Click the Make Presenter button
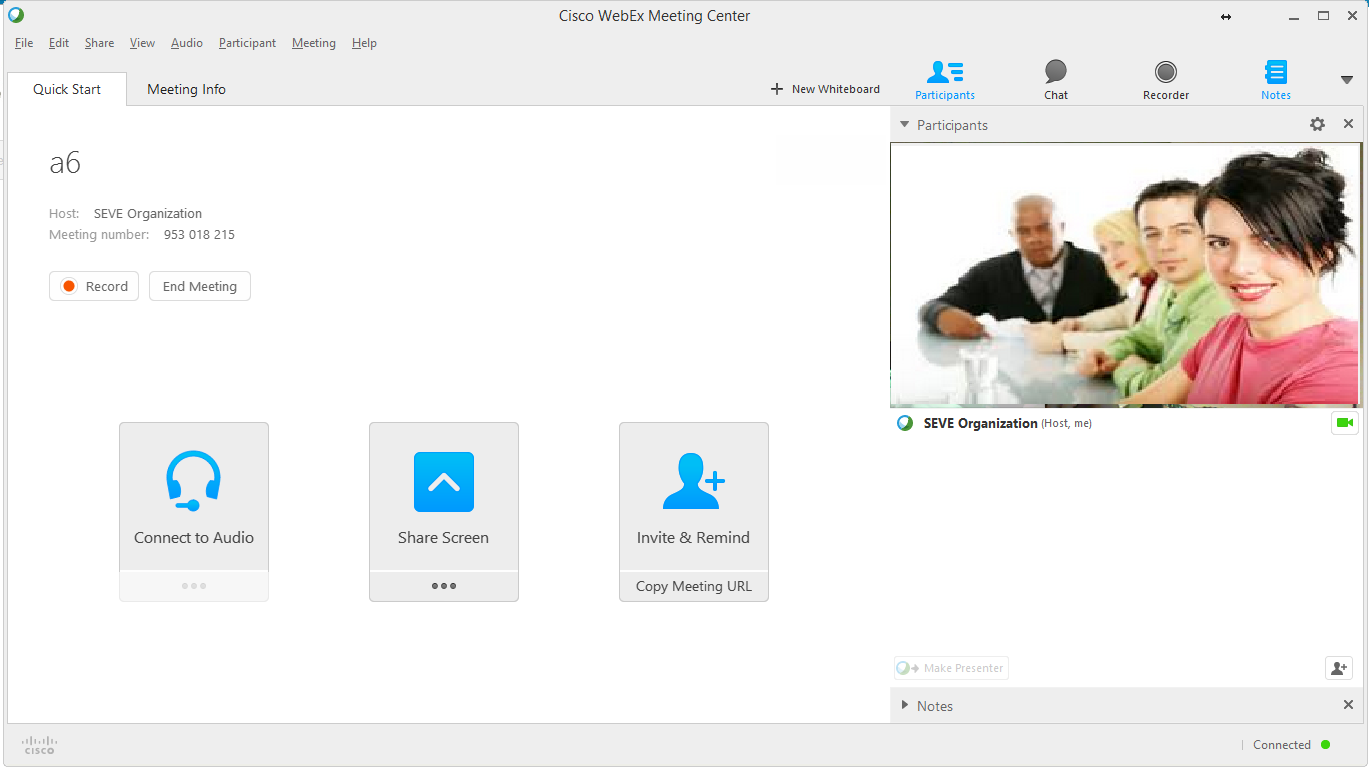1369x769 pixels. coord(951,668)
